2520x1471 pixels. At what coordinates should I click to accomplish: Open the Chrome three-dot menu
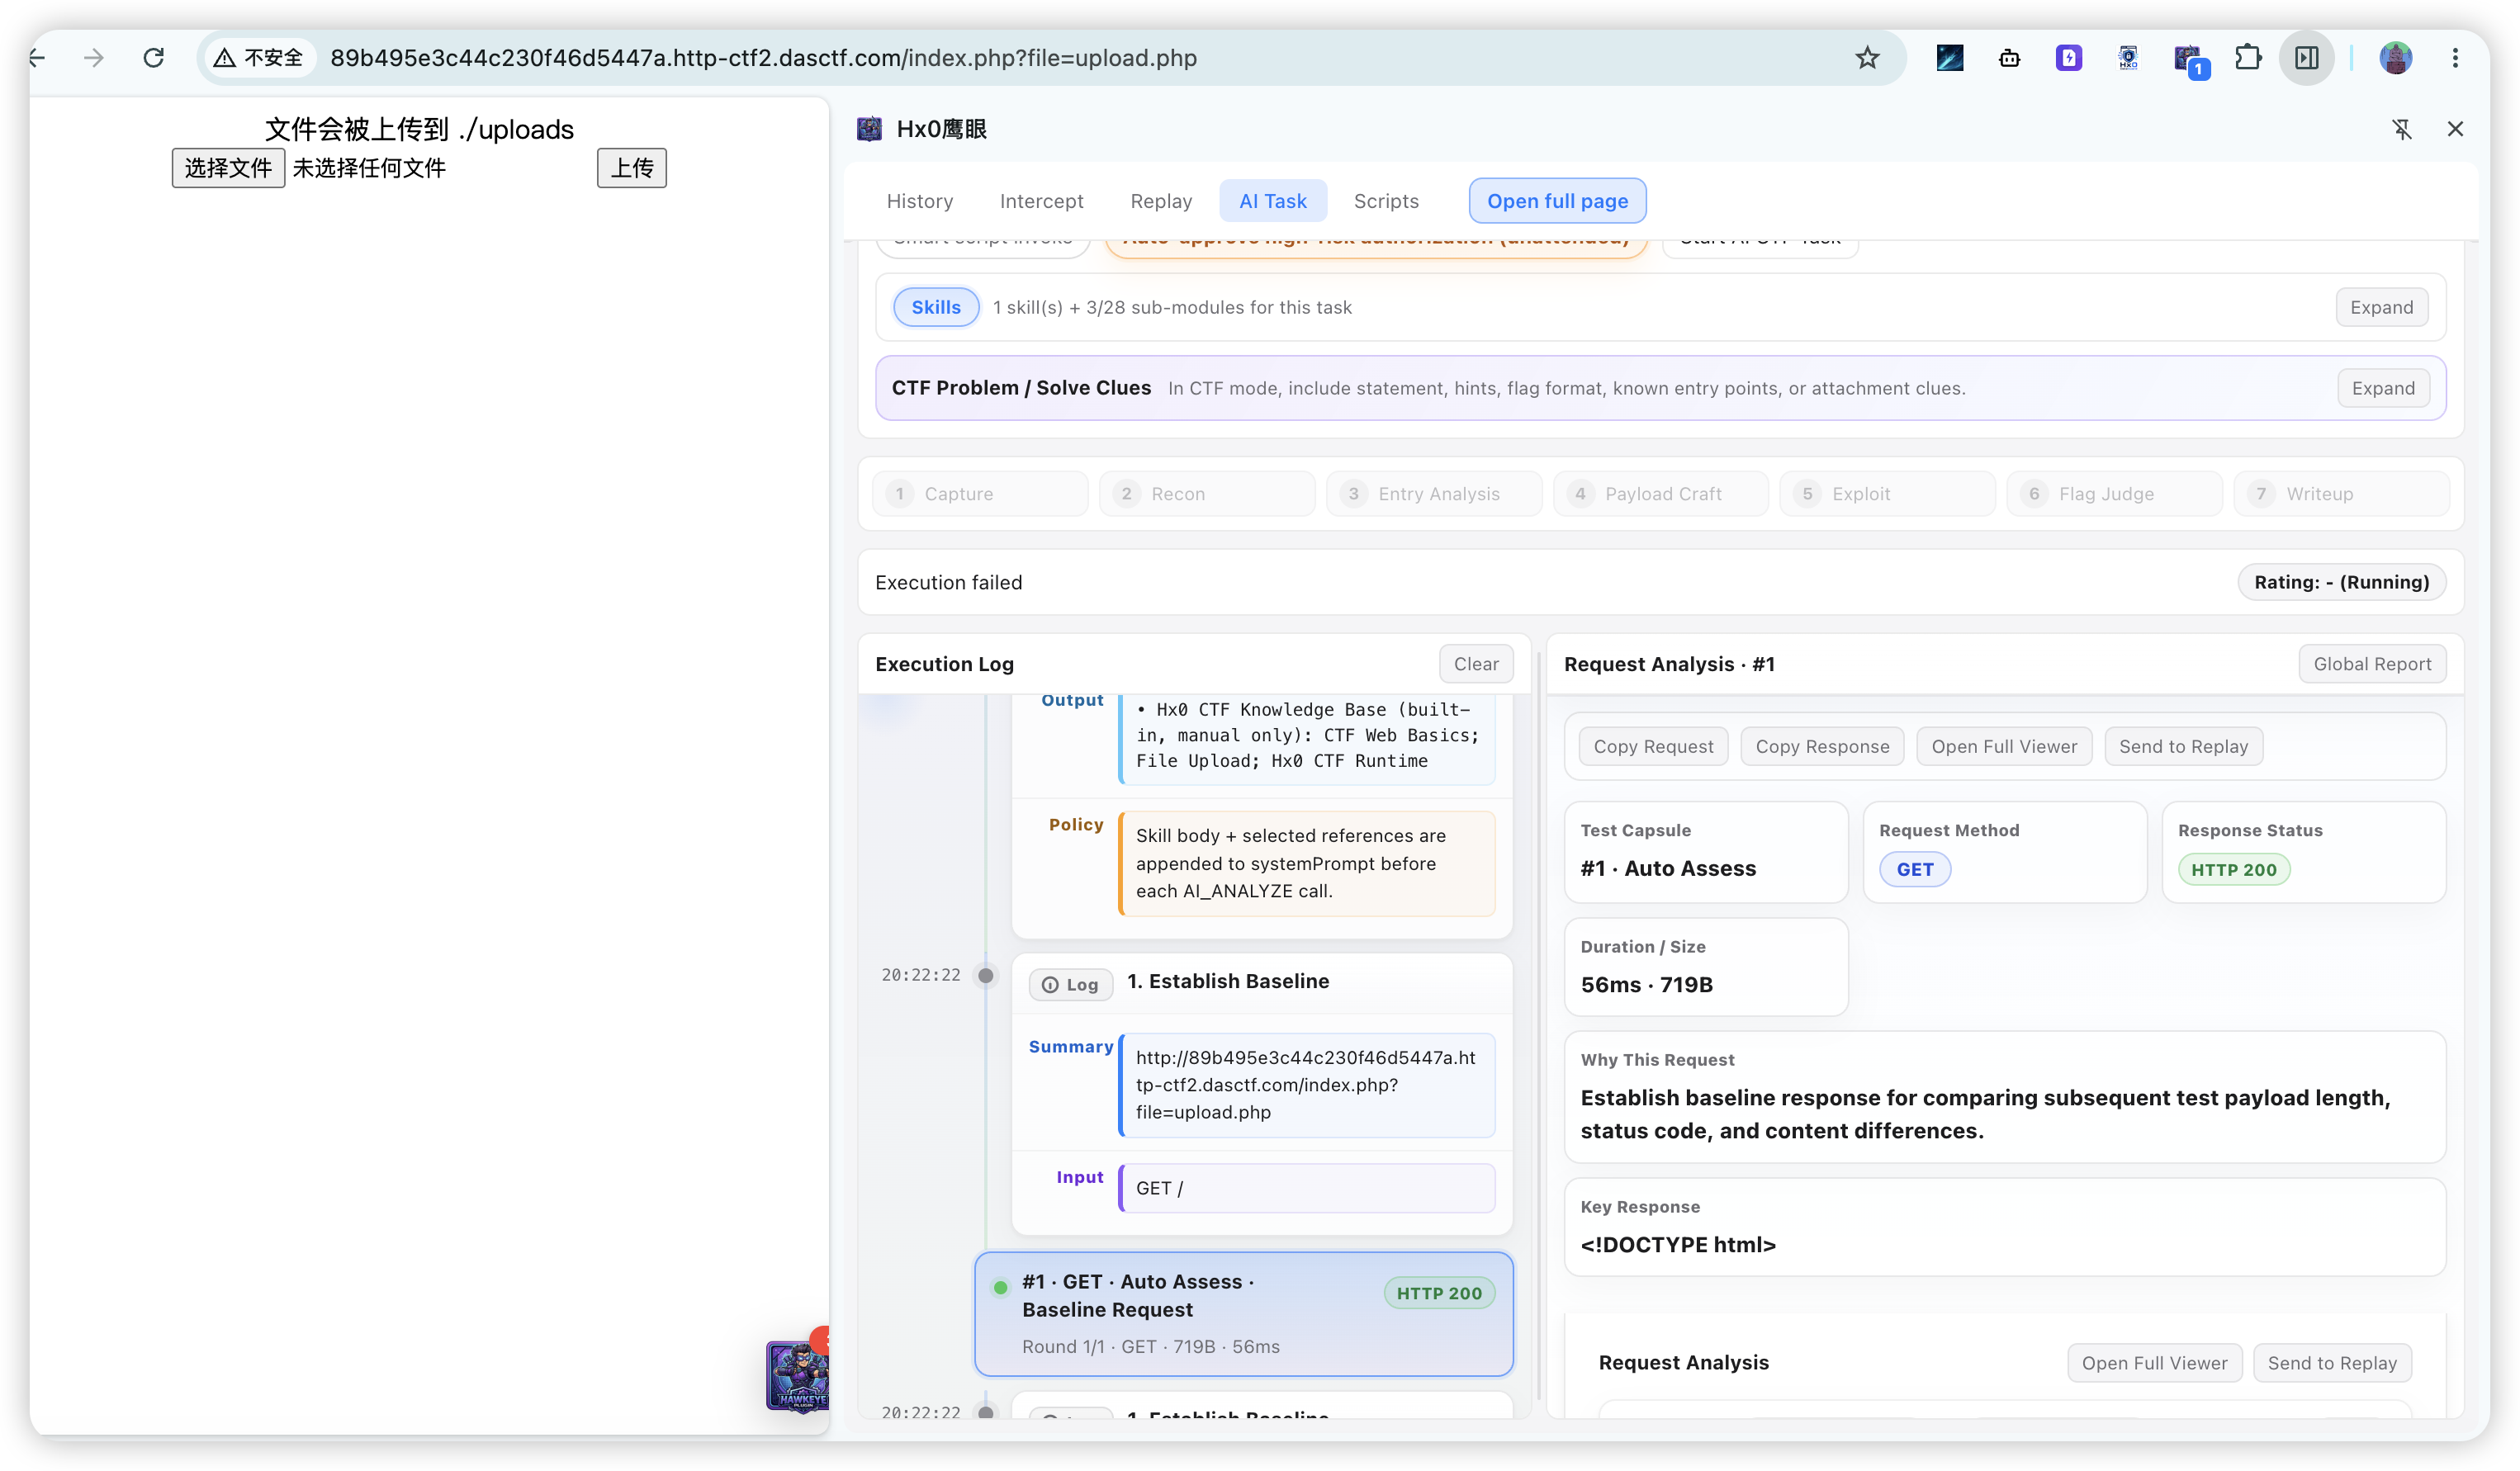pyautogui.click(x=2455, y=58)
